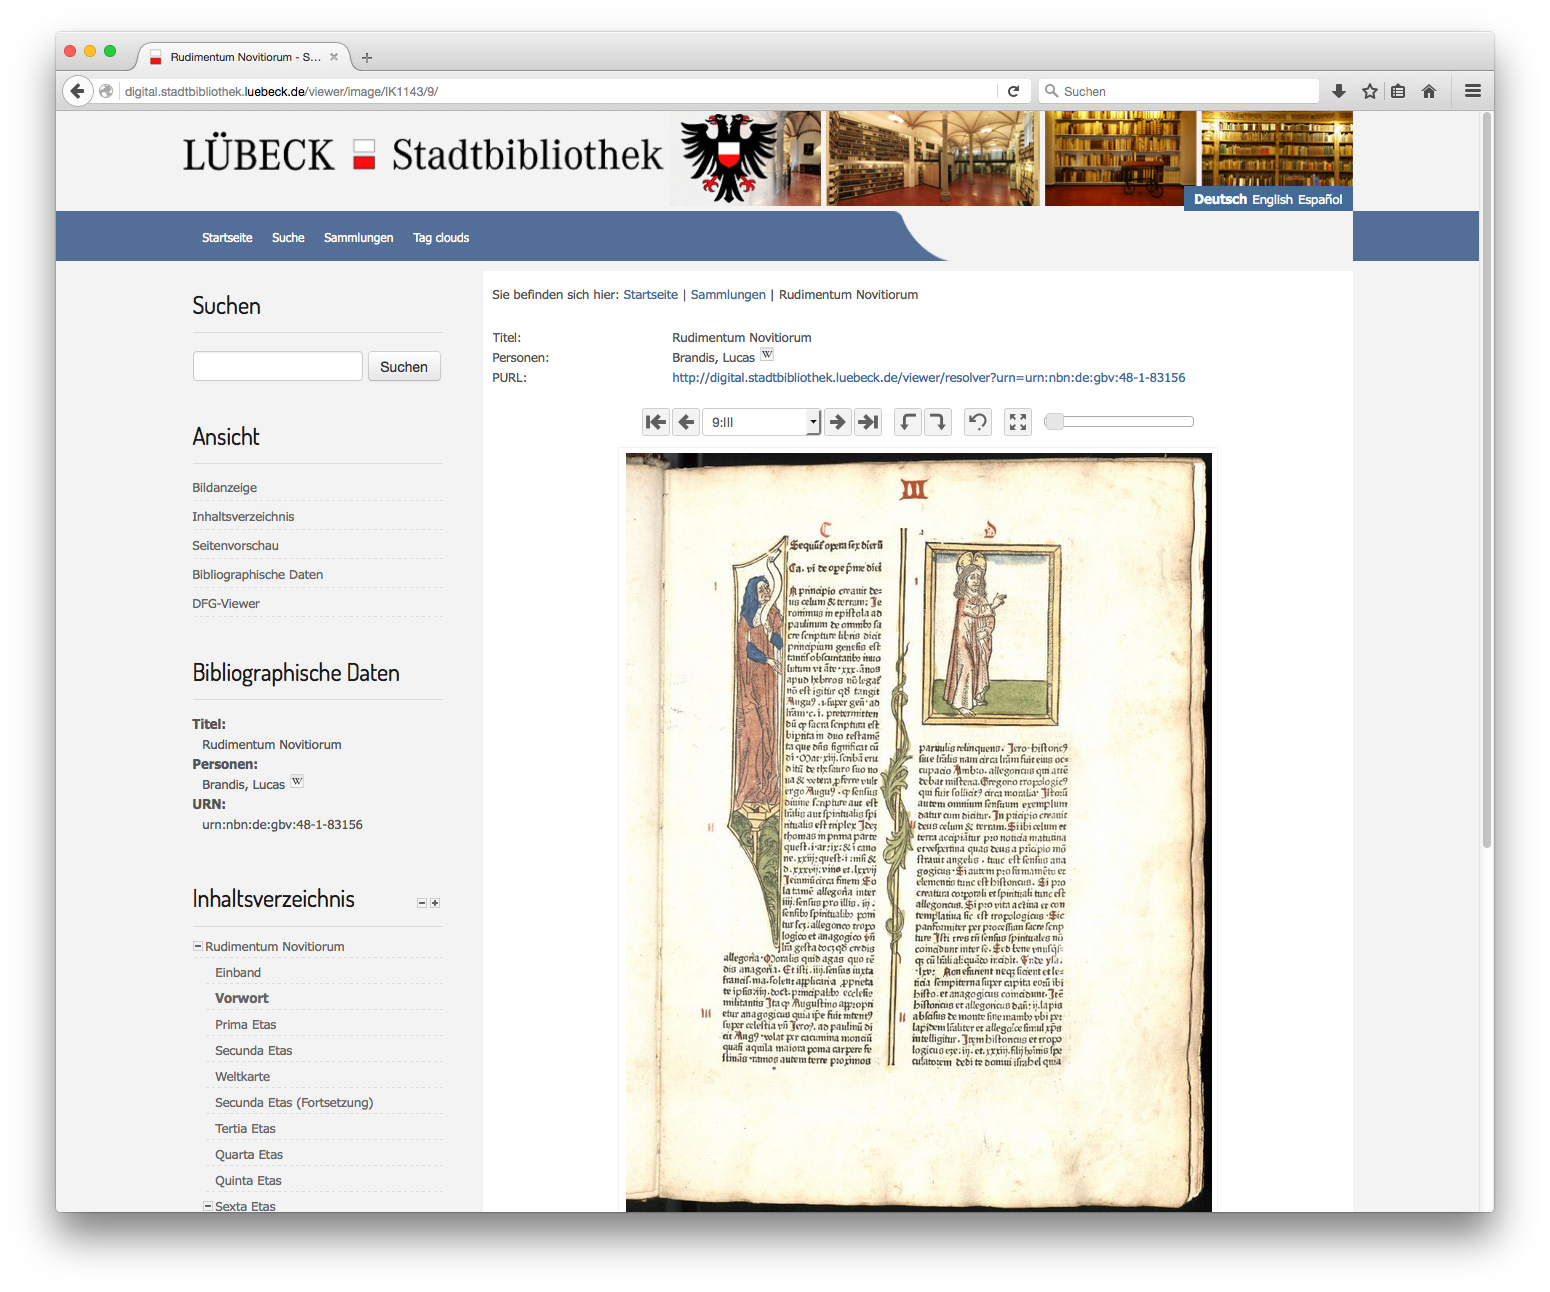
Task: Select Secunda Etas in table of contents
Action: pos(254,1051)
